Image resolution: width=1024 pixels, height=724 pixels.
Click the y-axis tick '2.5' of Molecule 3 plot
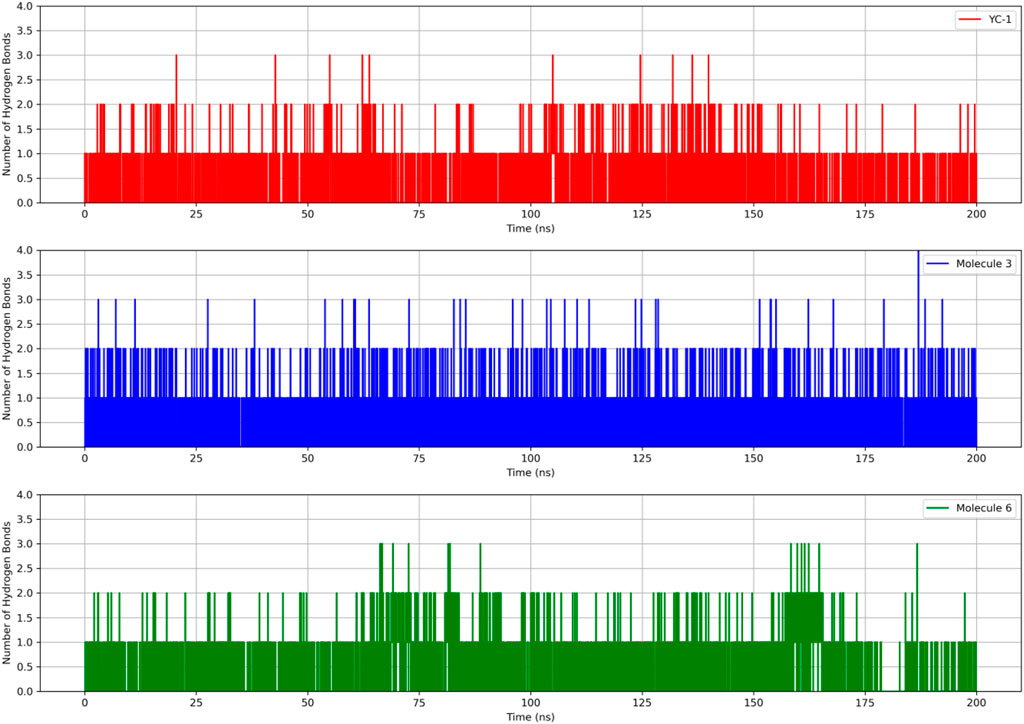tap(24, 324)
